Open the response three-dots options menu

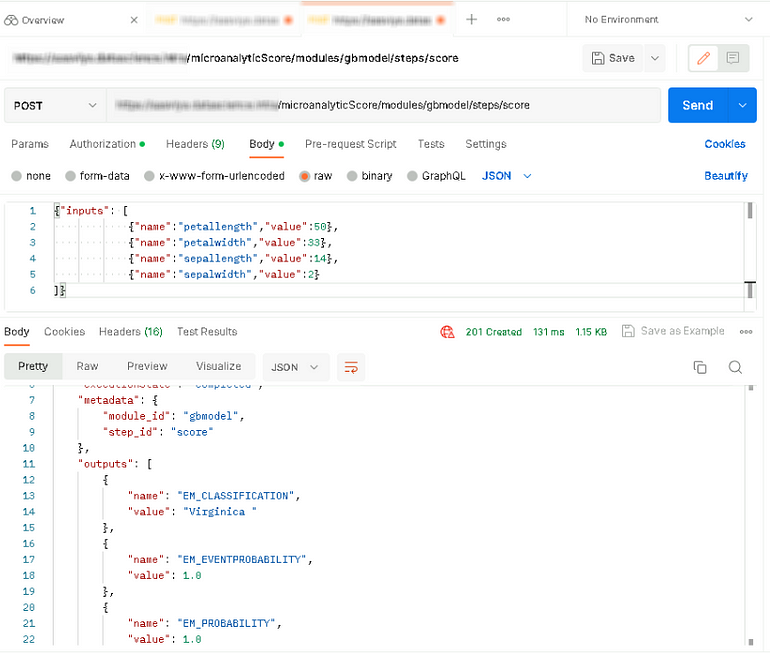[745, 332]
